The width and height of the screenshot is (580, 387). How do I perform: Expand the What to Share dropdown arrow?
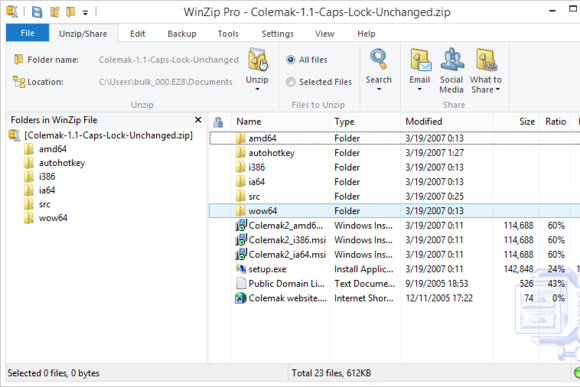(x=498, y=89)
